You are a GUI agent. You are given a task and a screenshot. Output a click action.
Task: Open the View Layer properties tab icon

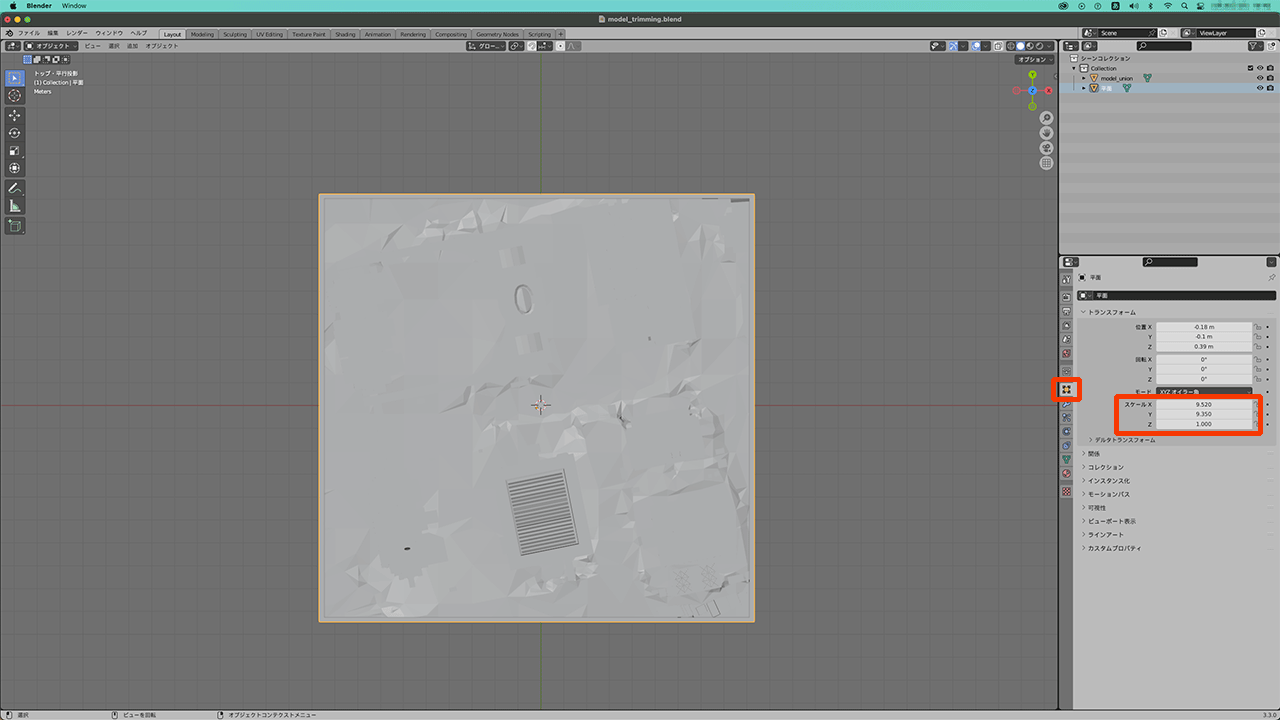click(1066, 325)
